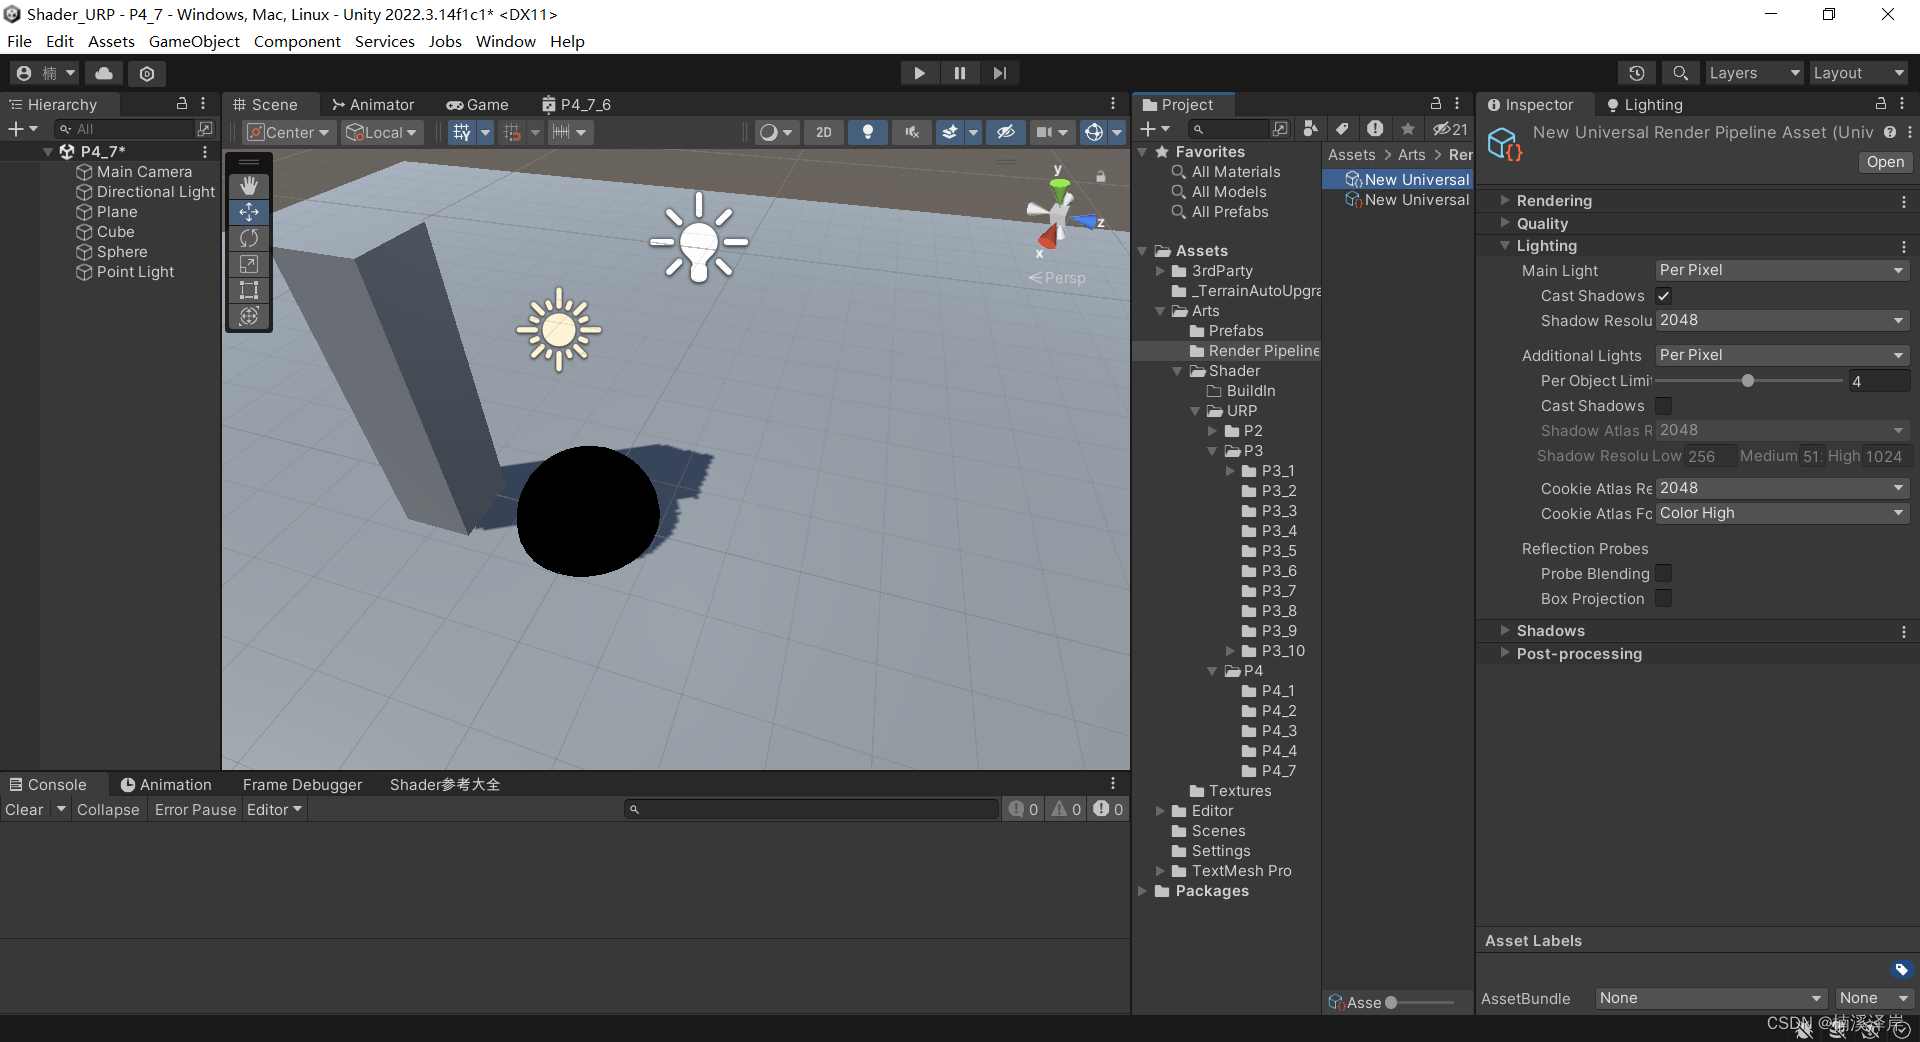Click the Play button
Image resolution: width=1920 pixels, height=1042 pixels.
click(919, 73)
